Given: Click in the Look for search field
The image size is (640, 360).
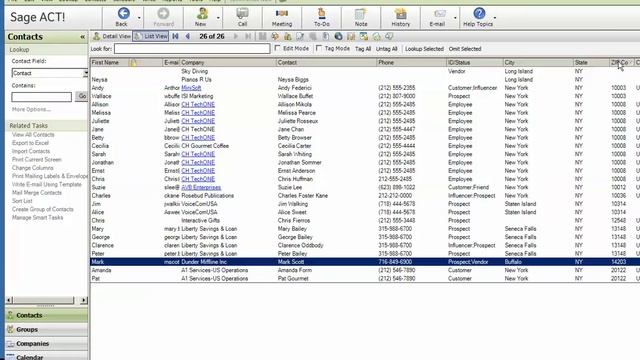Looking at the screenshot, I should 192,49.
